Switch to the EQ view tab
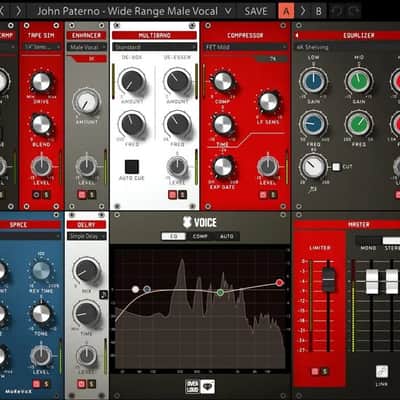400x400 pixels. 174,236
